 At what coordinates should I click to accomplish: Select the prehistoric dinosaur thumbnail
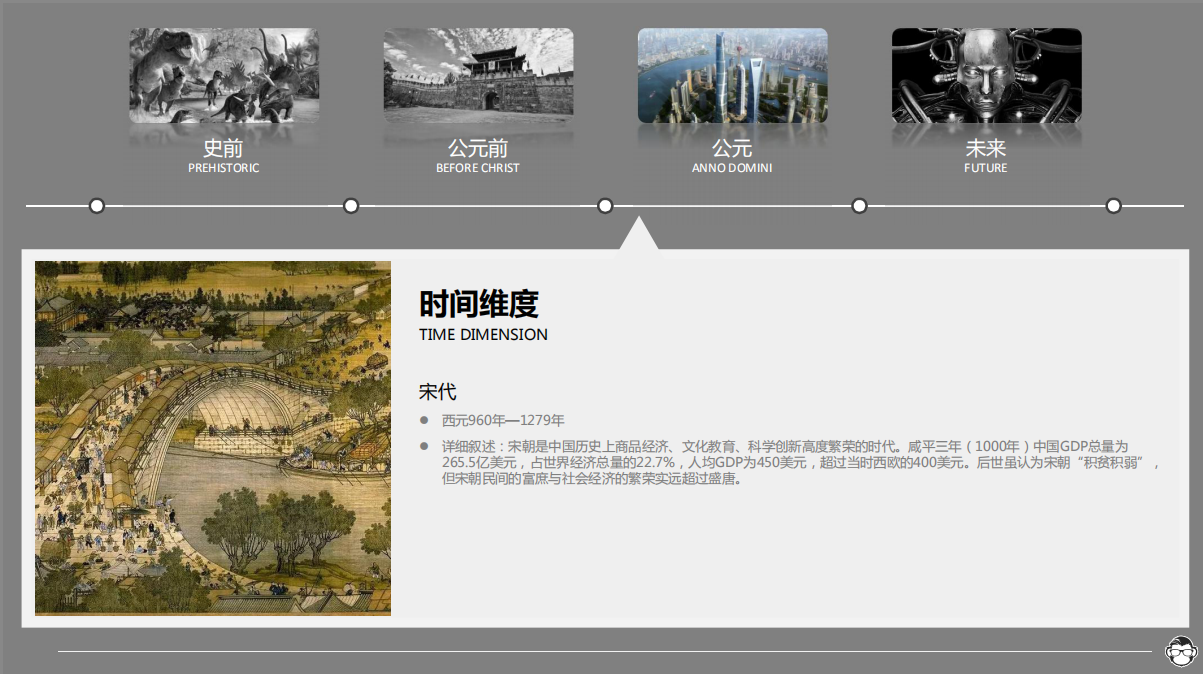click(x=224, y=76)
